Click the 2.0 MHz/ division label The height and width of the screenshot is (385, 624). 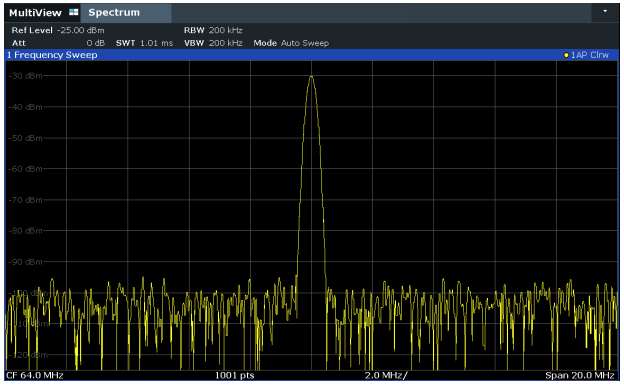pos(386,375)
